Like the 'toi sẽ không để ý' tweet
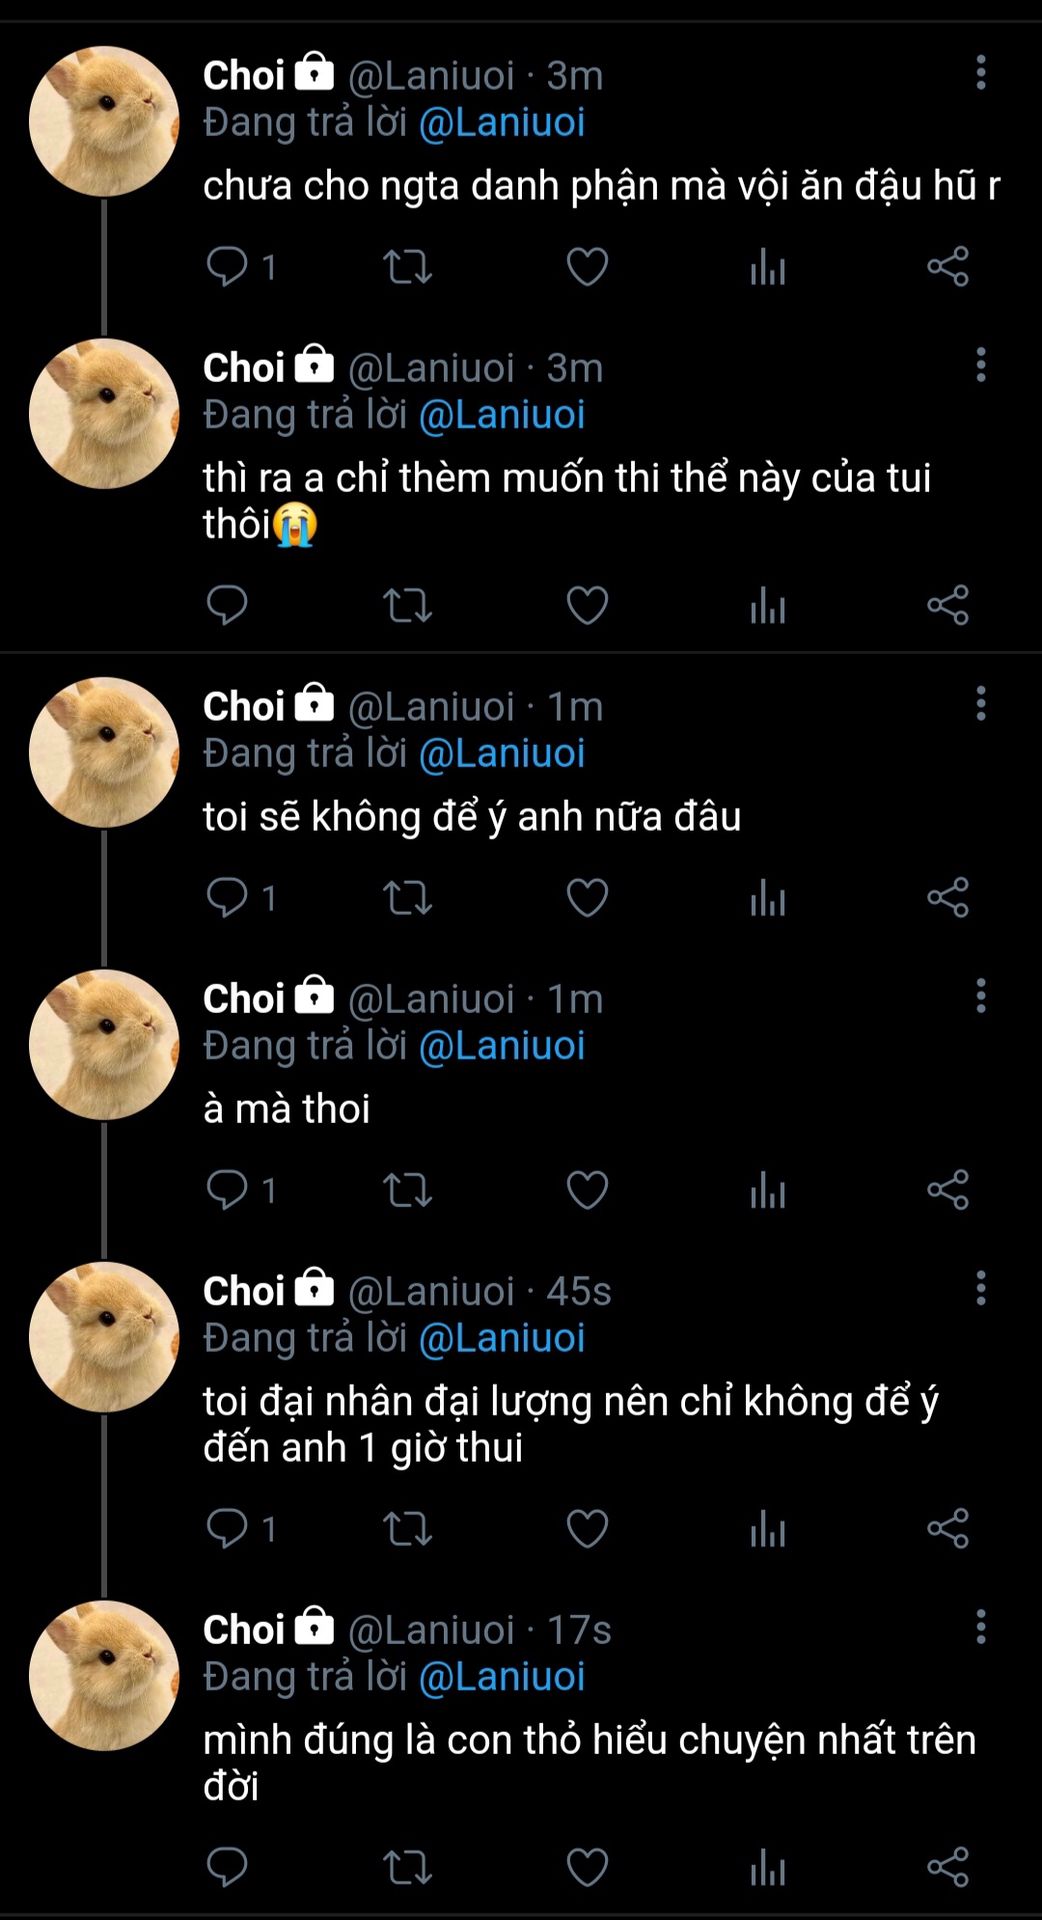Image resolution: width=1042 pixels, height=1920 pixels. pyautogui.click(x=587, y=897)
